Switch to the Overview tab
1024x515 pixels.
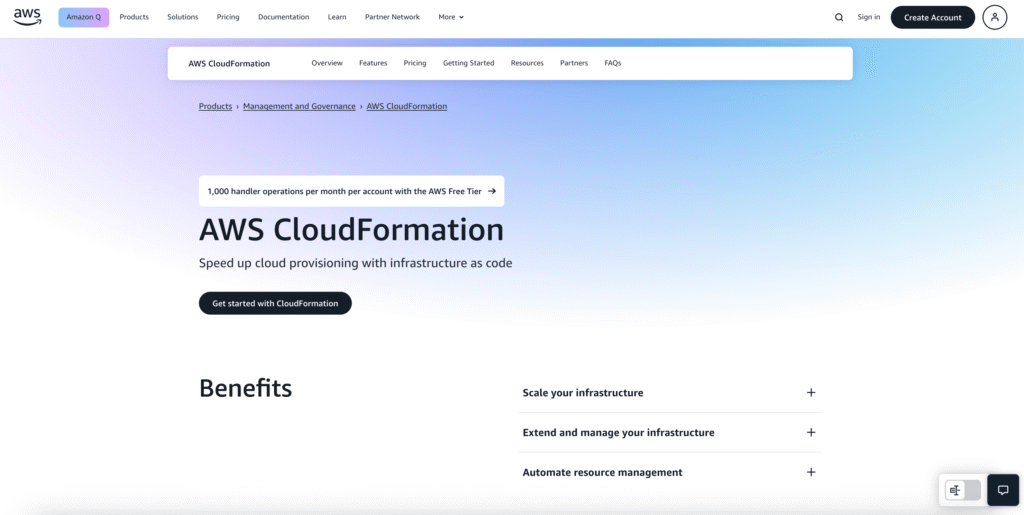click(327, 63)
